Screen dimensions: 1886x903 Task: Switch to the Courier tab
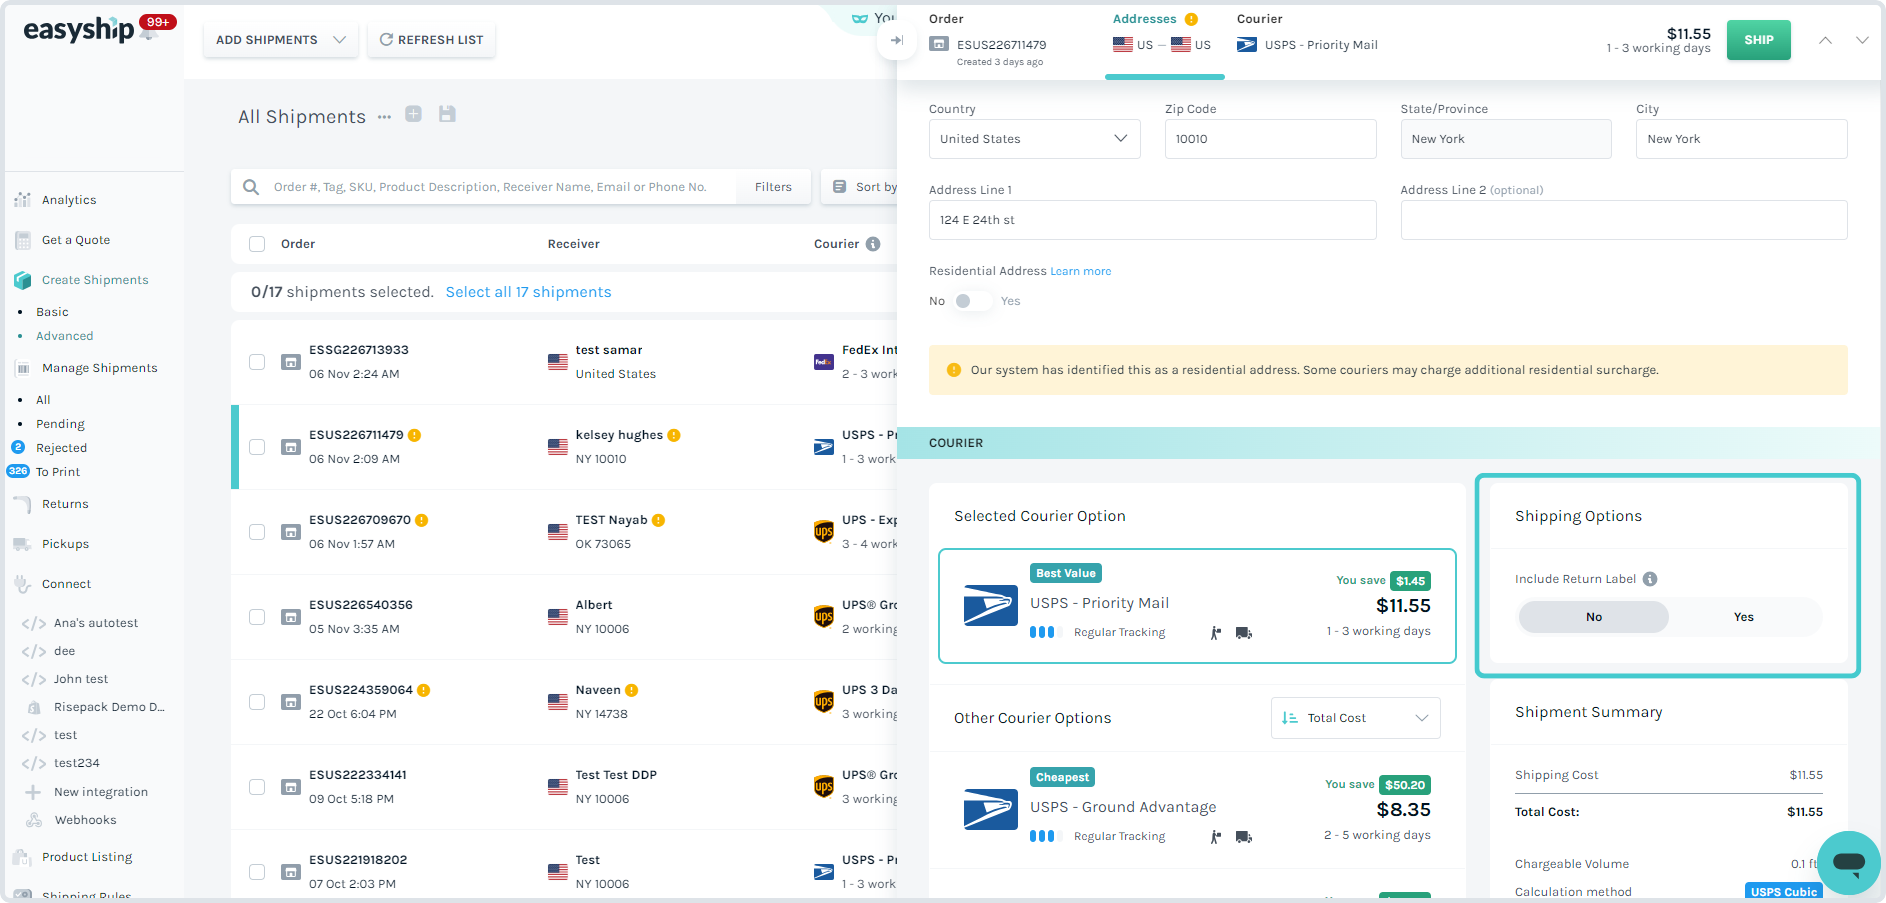pyautogui.click(x=1307, y=33)
